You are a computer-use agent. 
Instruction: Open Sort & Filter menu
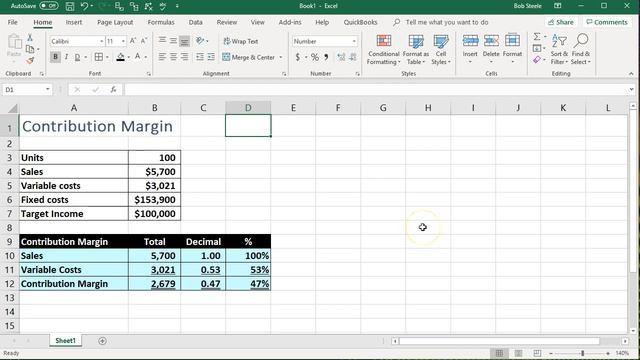point(559,50)
